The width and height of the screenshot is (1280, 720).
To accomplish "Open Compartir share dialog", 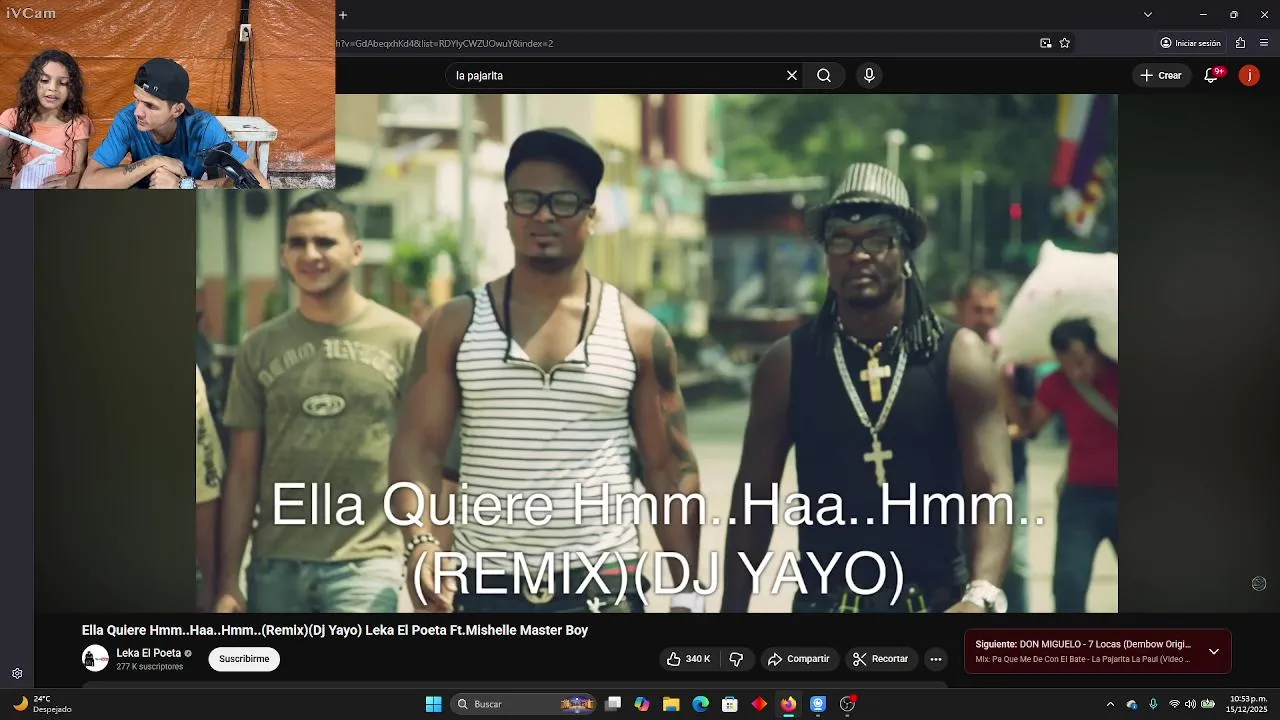I will click(798, 659).
